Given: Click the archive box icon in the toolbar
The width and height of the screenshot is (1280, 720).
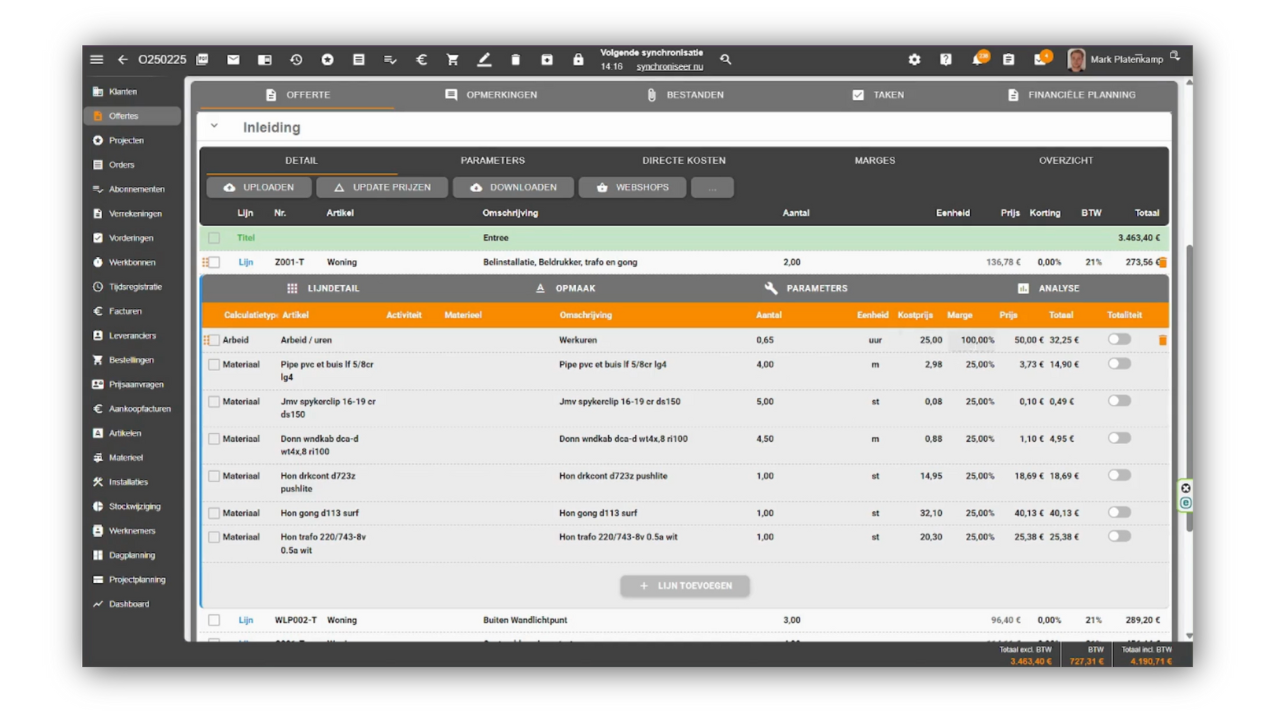Looking at the screenshot, I should pos(547,60).
